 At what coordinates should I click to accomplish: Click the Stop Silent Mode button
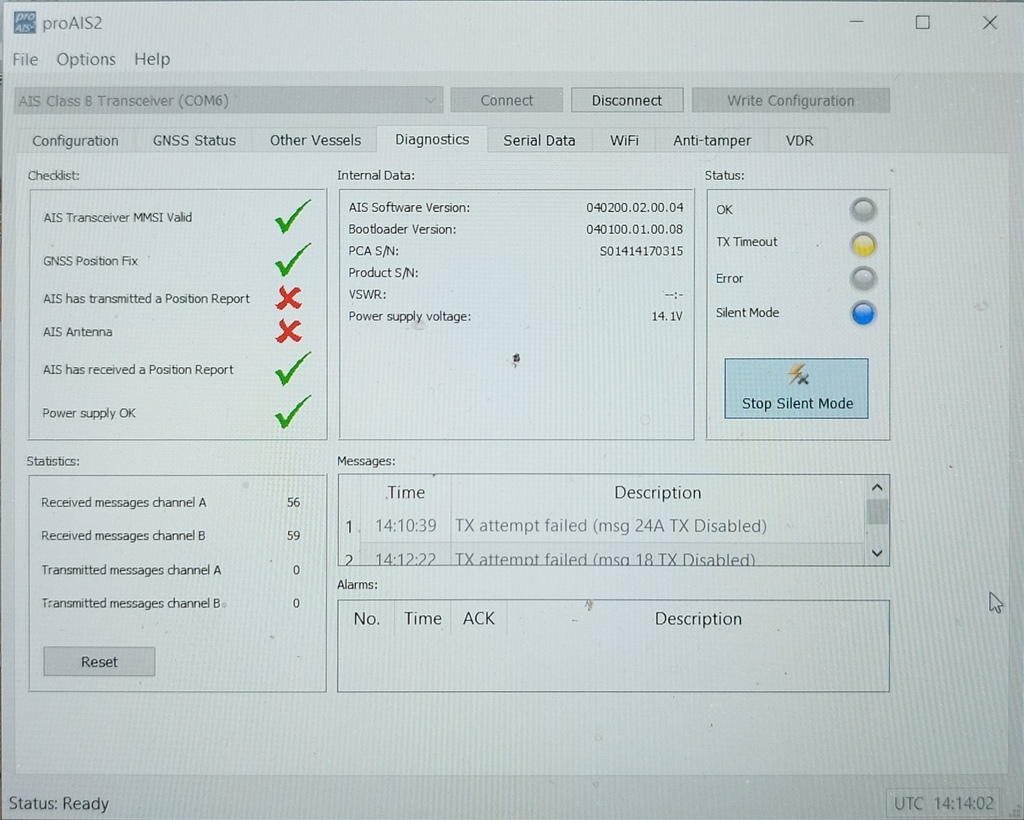tap(797, 388)
